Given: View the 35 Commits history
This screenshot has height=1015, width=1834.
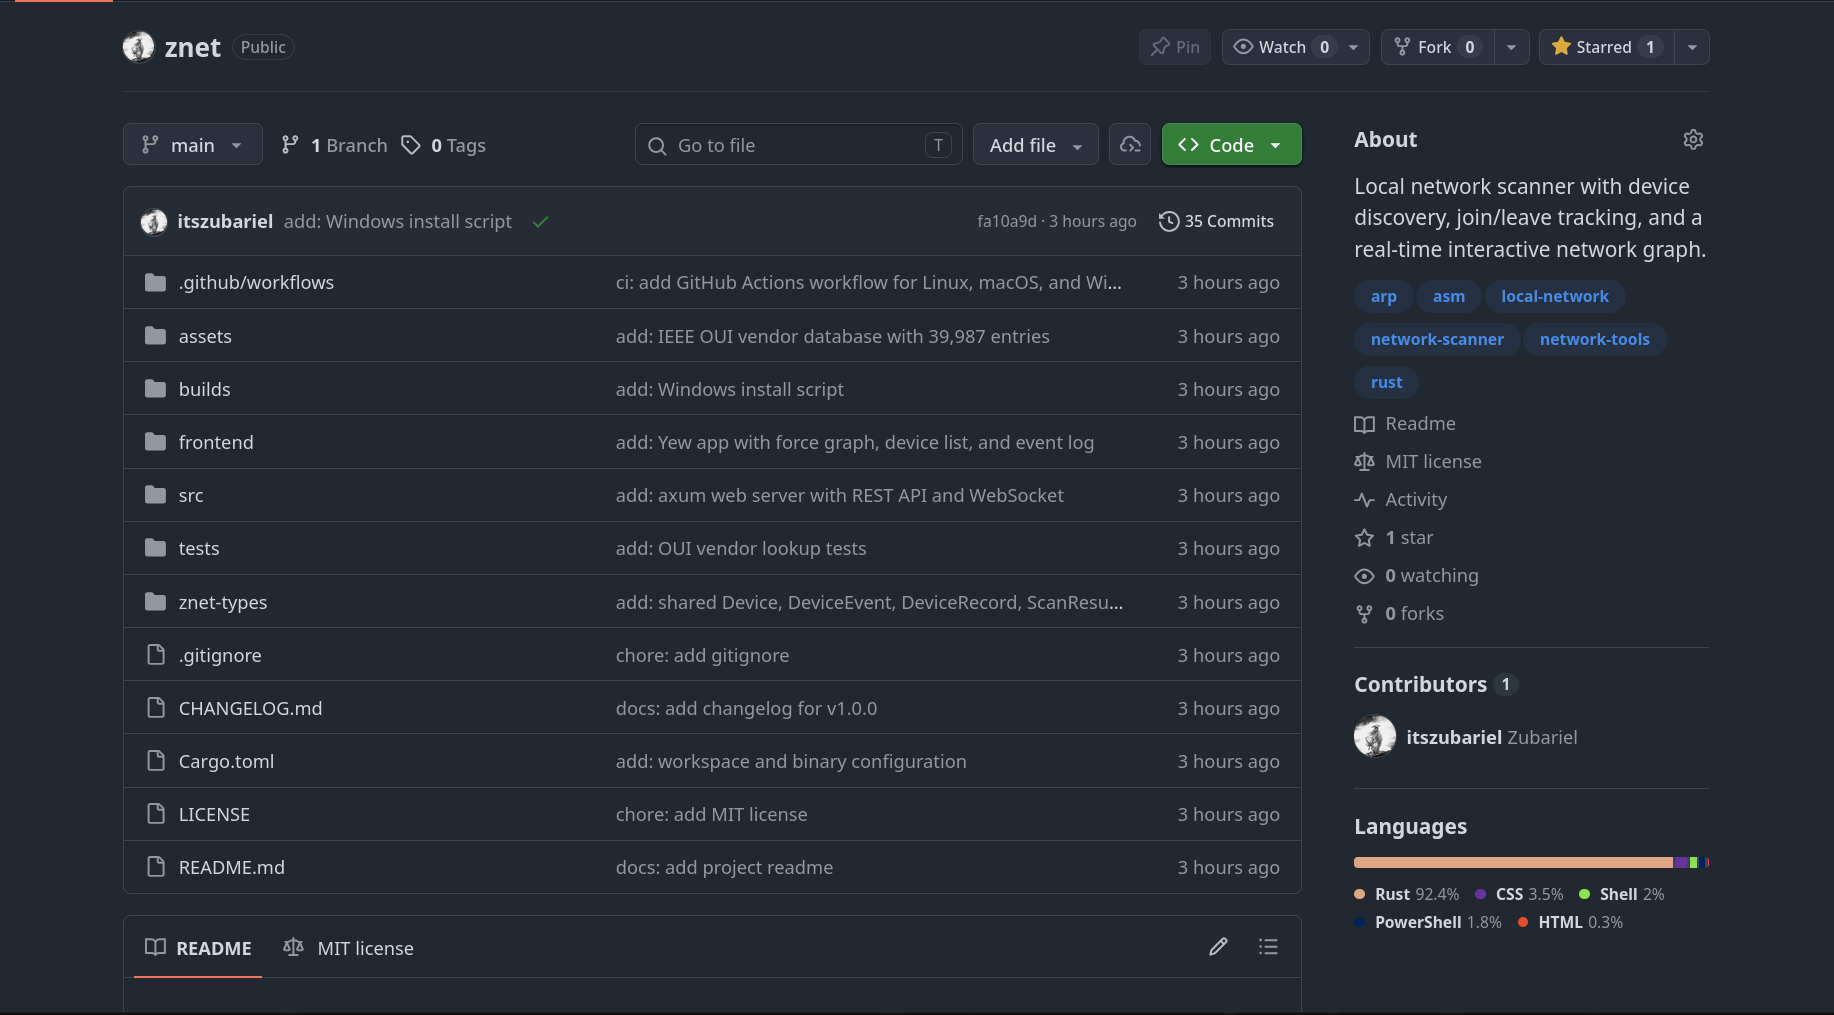Looking at the screenshot, I should coord(1216,222).
